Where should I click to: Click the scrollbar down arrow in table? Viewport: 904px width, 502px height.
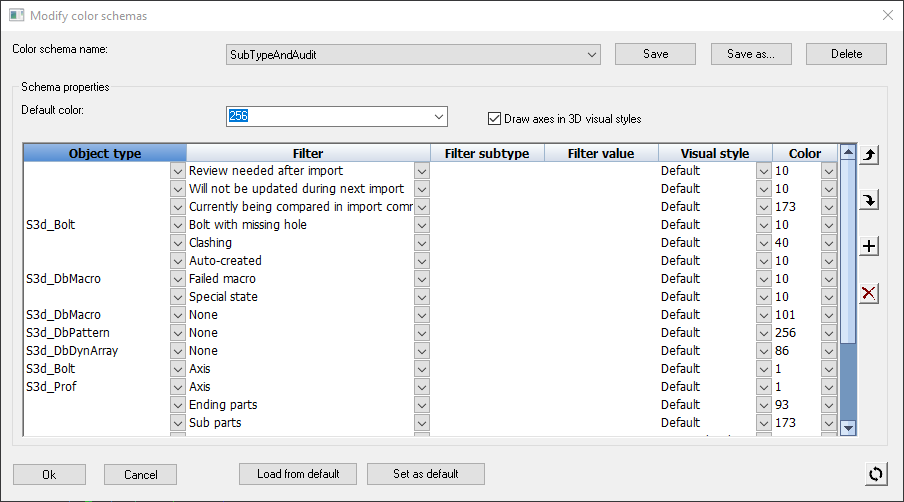(x=848, y=428)
